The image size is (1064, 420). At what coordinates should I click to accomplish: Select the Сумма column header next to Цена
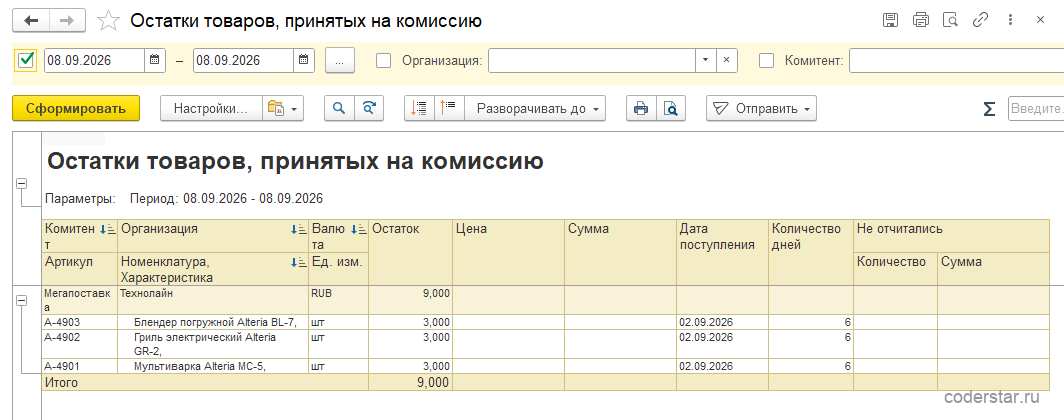[x=620, y=252]
